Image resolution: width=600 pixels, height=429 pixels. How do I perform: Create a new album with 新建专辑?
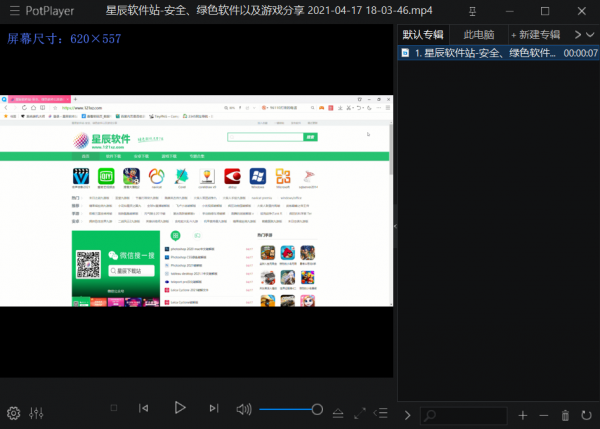point(536,35)
